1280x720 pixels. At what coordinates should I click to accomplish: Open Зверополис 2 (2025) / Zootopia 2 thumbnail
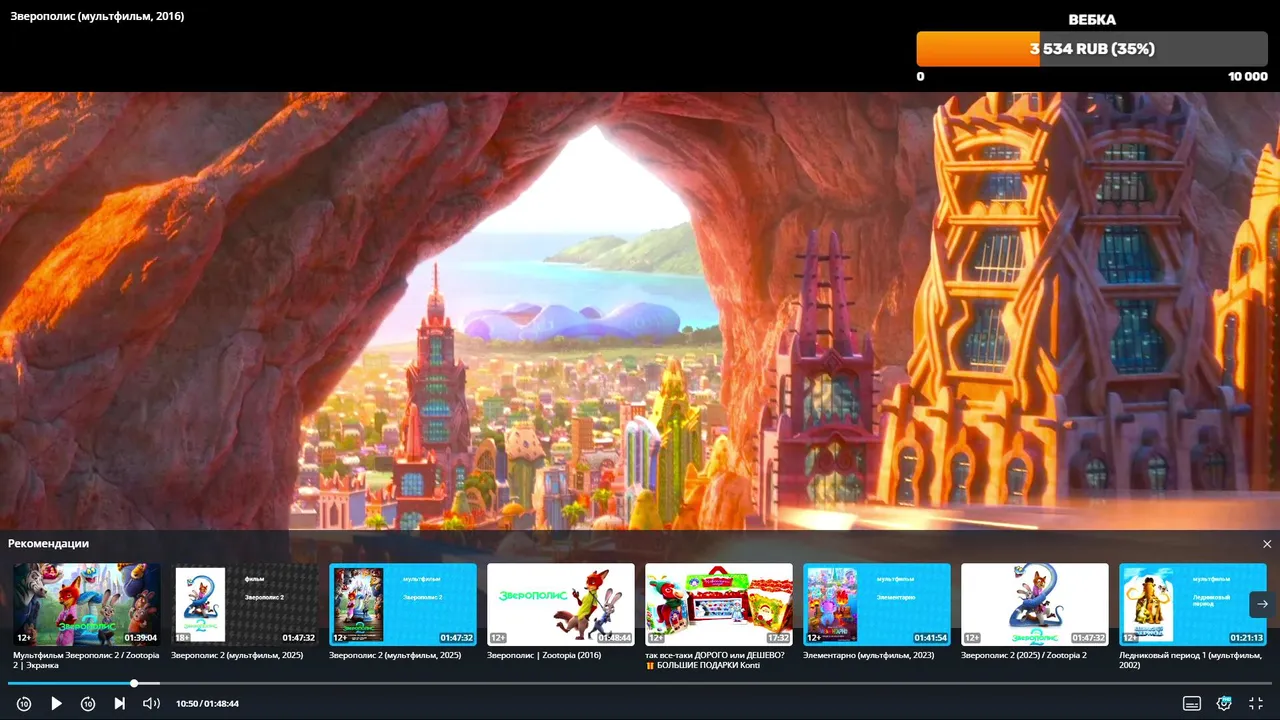point(1035,605)
